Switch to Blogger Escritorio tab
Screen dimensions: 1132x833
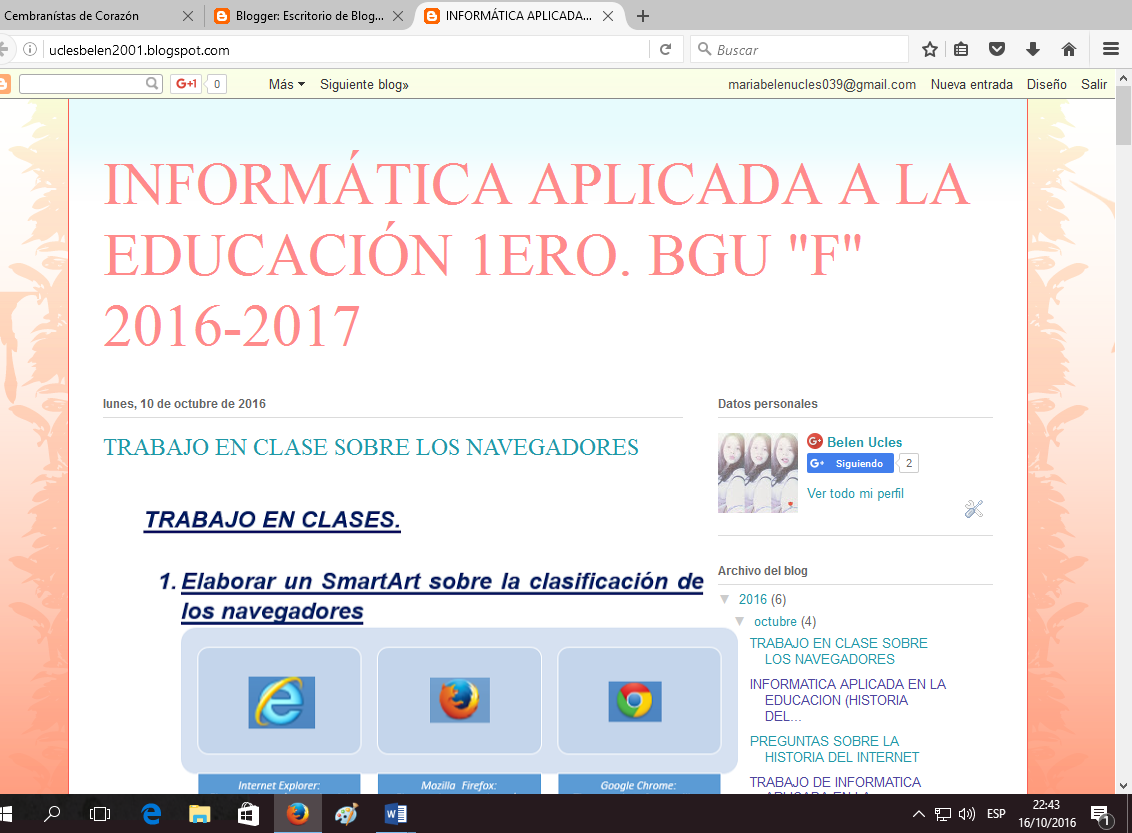tap(310, 16)
